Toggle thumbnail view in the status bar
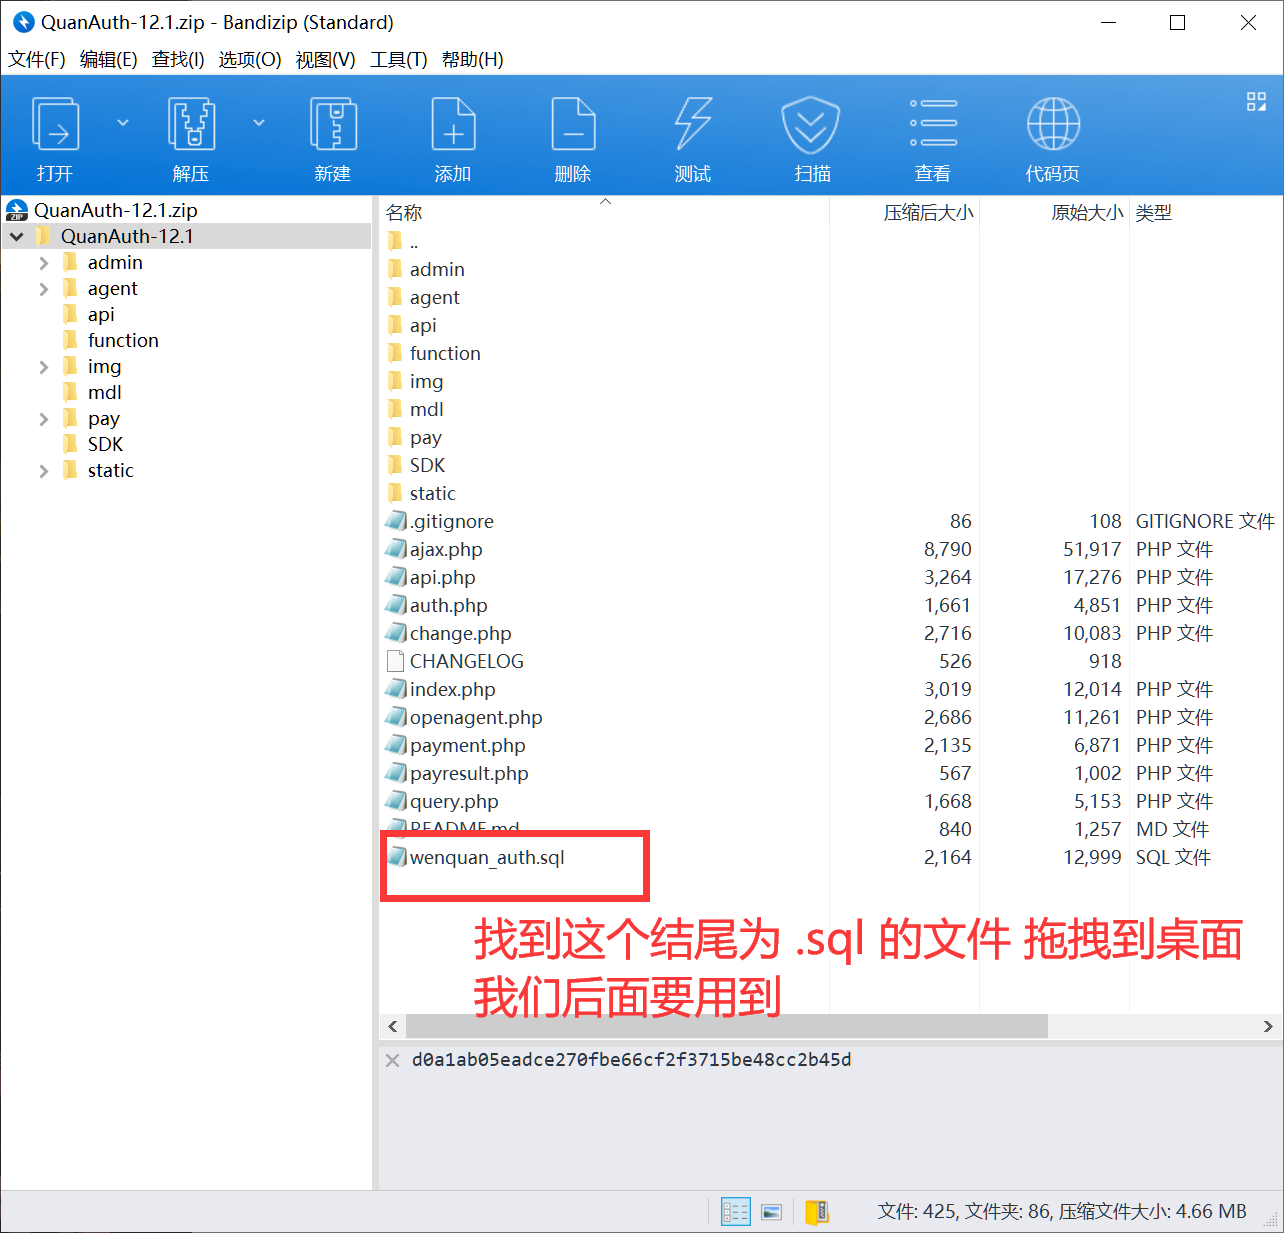1284x1233 pixels. tap(771, 1211)
